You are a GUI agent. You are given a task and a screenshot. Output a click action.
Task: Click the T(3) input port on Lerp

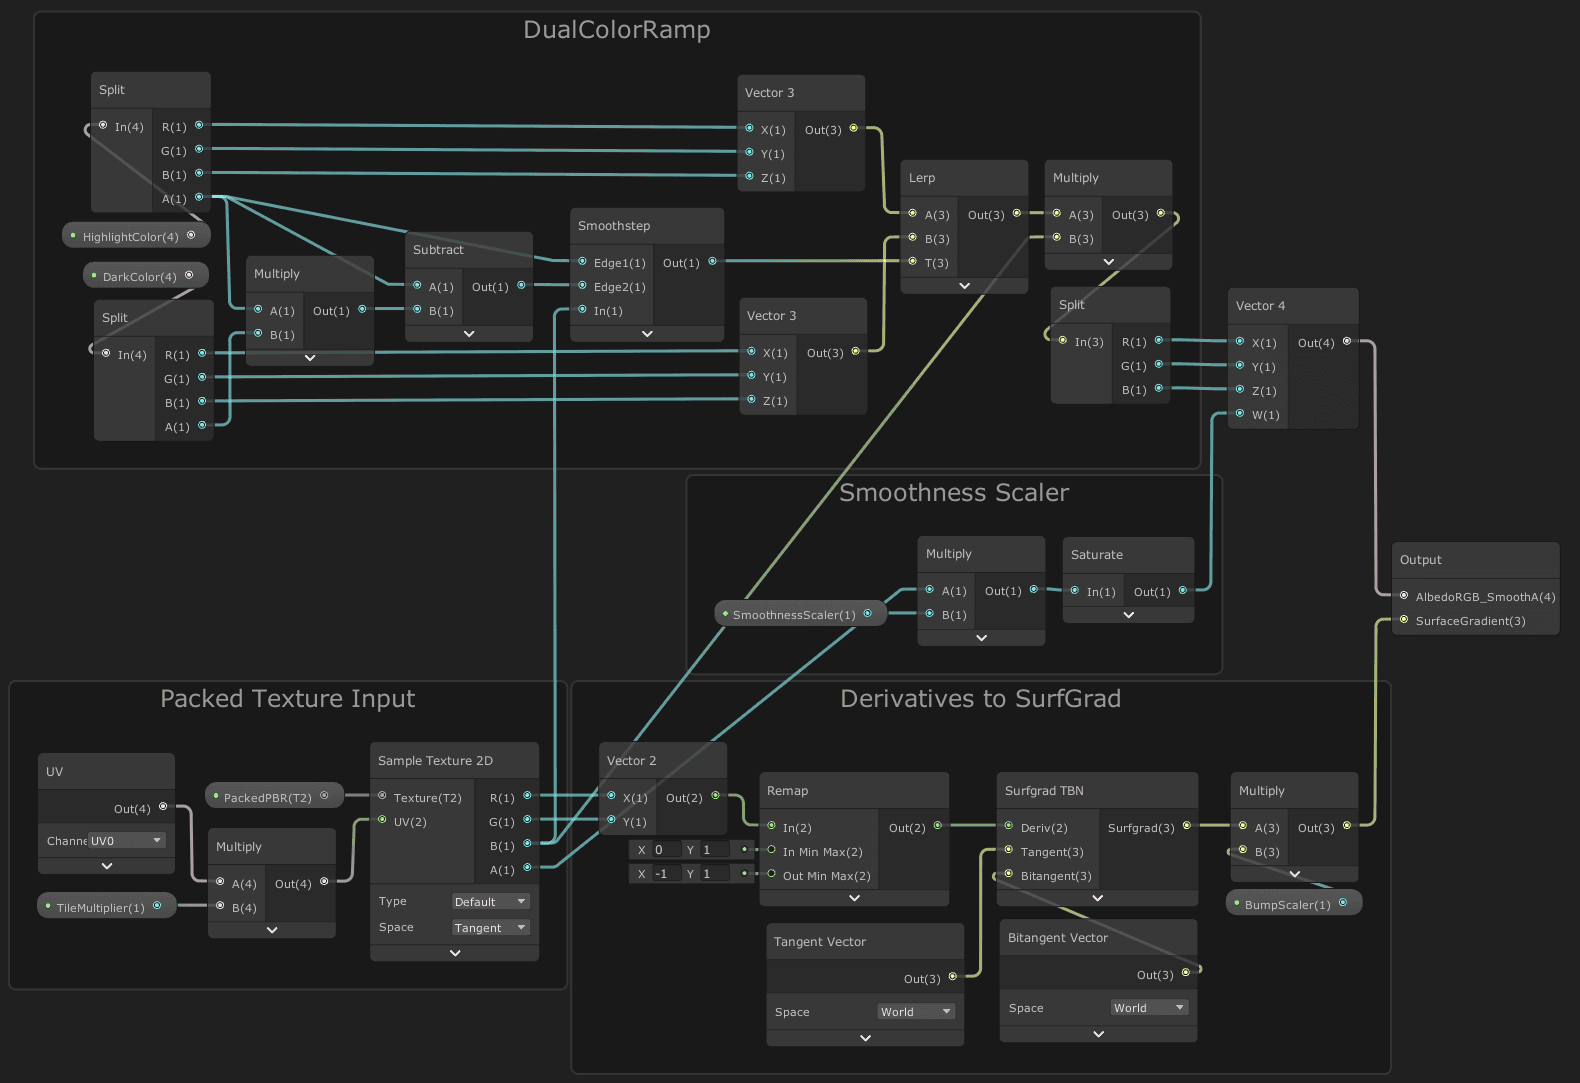(912, 262)
